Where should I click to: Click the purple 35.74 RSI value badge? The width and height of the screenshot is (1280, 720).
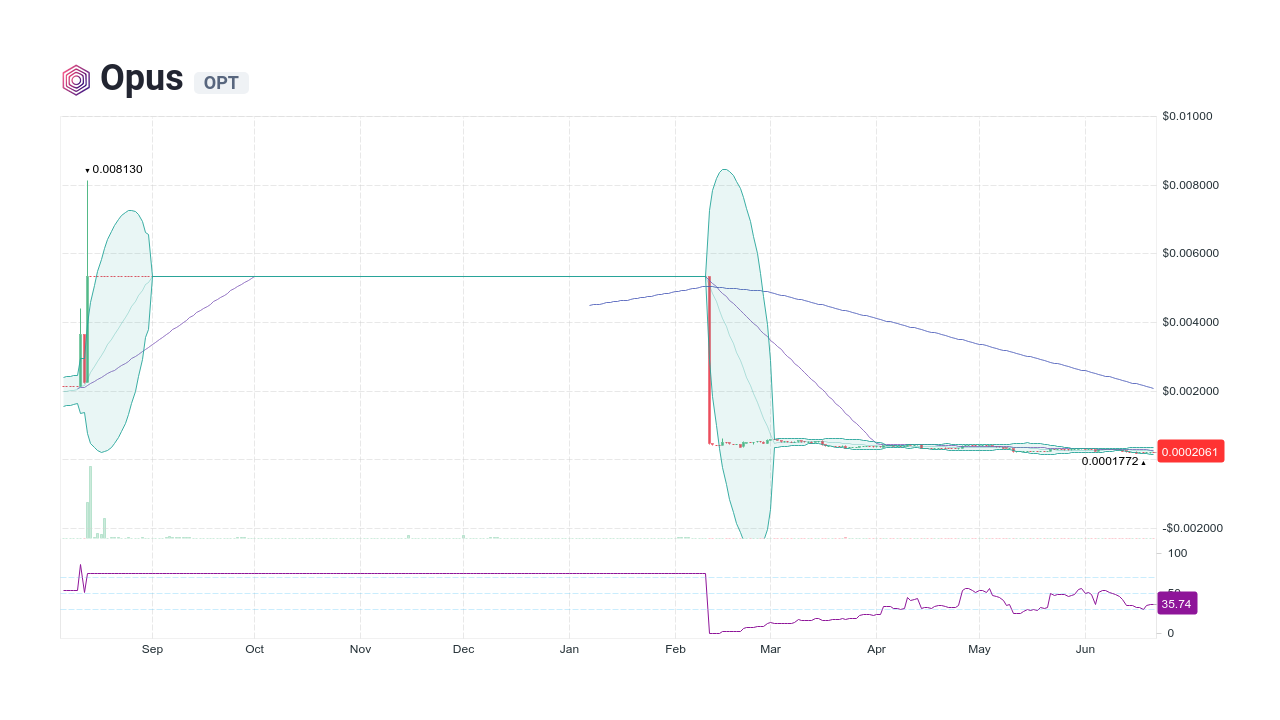coord(1177,603)
